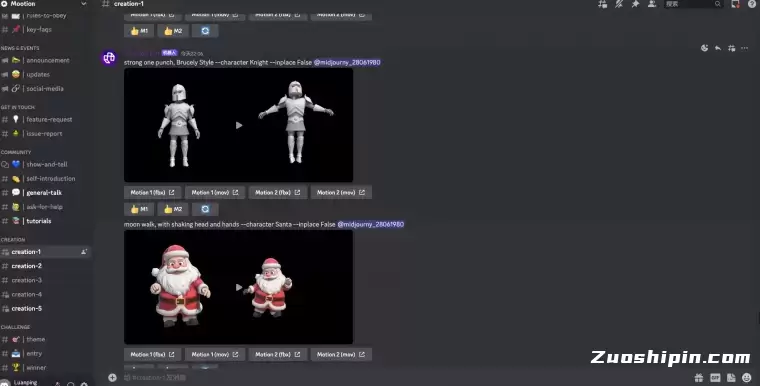760x386 pixels.
Task: Open the @midjourny_28061980 mention in the Santa prompt
Action: point(371,225)
